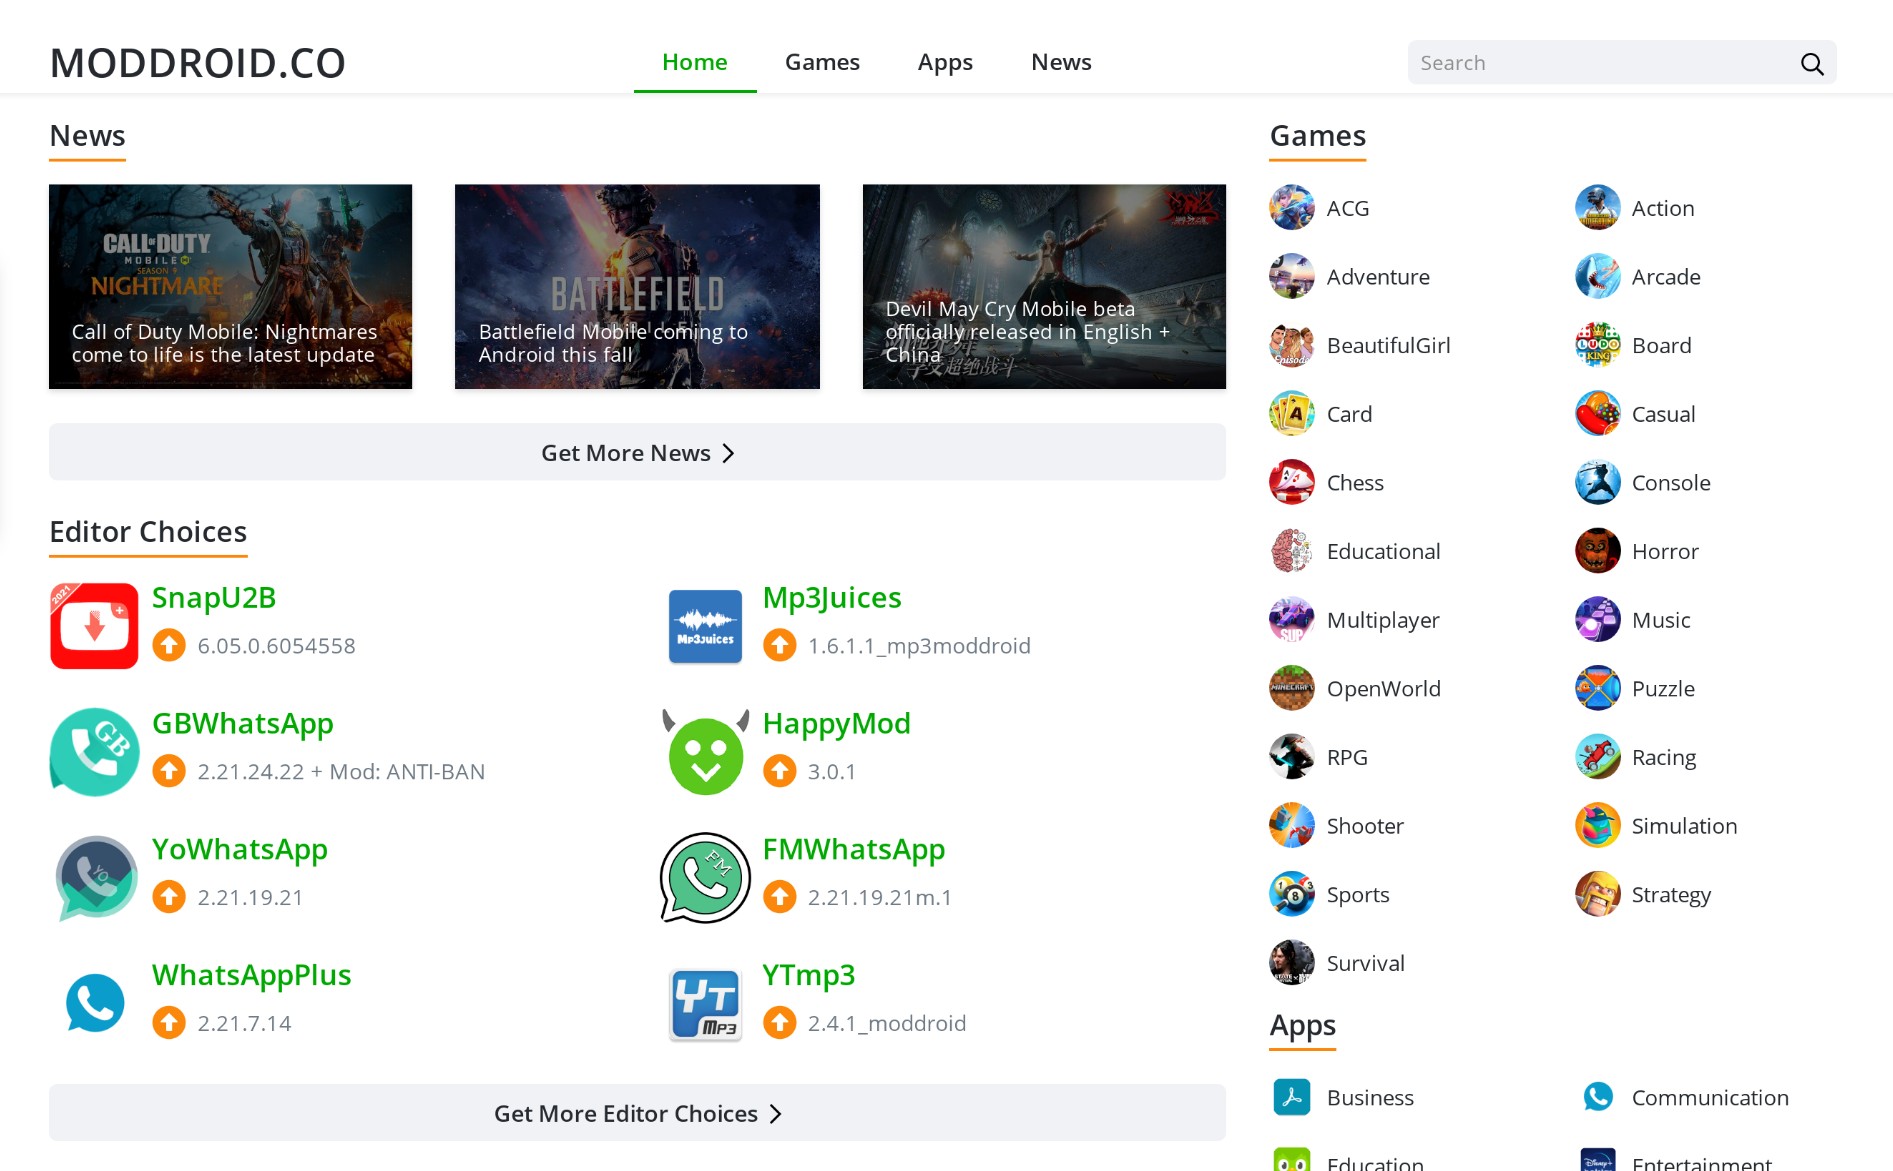Click the WhatsAppPlus title text
1893x1171 pixels.
click(251, 975)
